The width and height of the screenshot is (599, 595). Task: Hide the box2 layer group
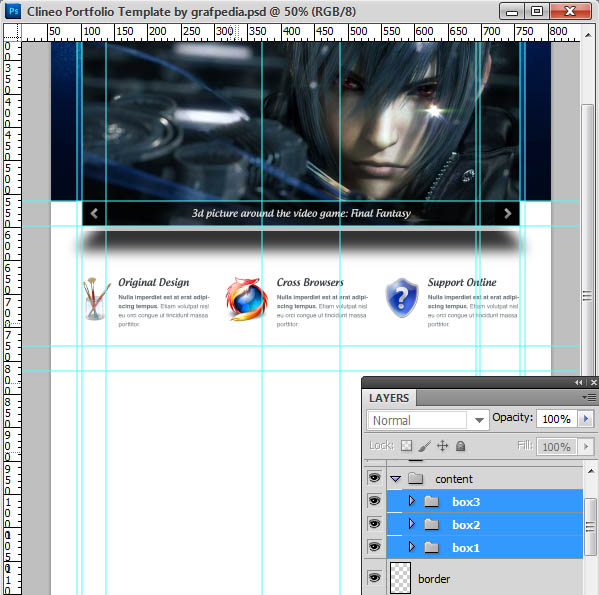point(374,524)
